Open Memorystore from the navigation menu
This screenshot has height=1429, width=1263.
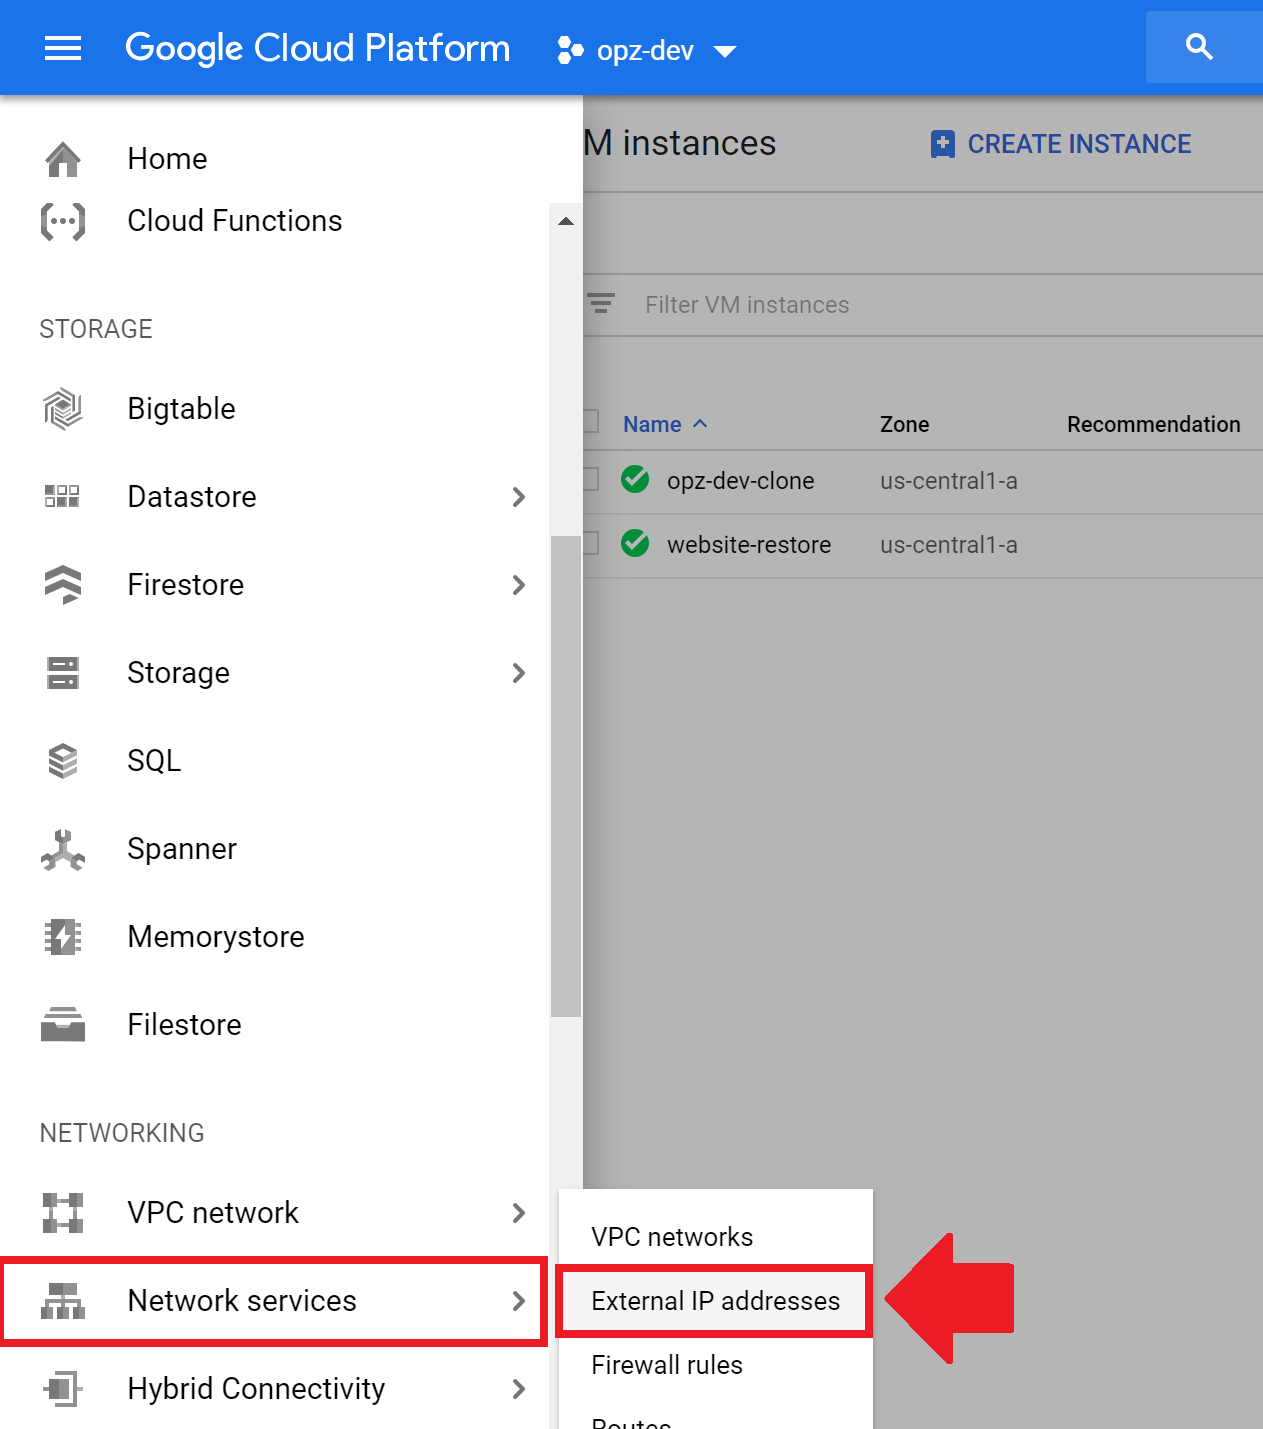tap(216, 937)
